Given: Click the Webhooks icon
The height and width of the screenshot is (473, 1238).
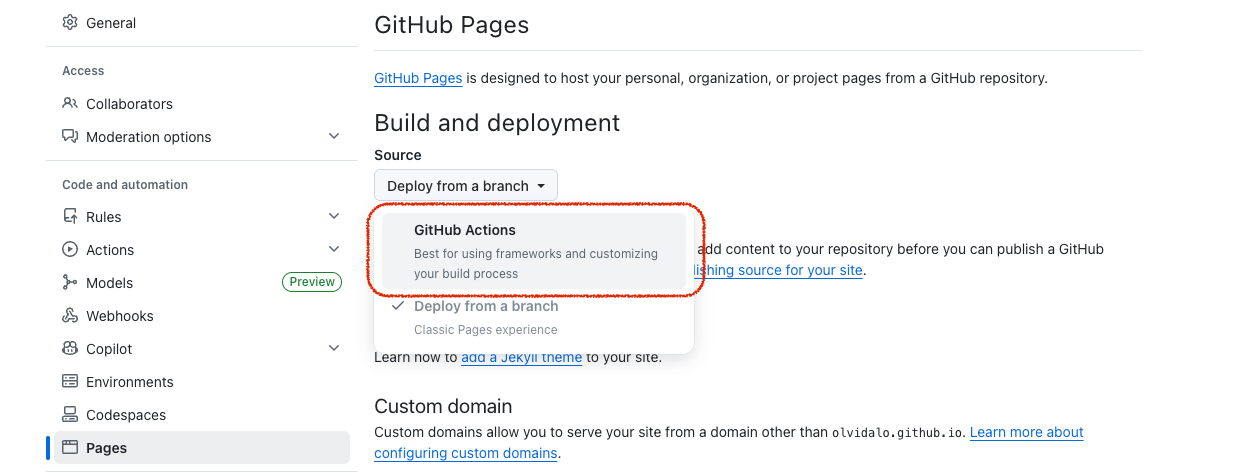Looking at the screenshot, I should (70, 316).
